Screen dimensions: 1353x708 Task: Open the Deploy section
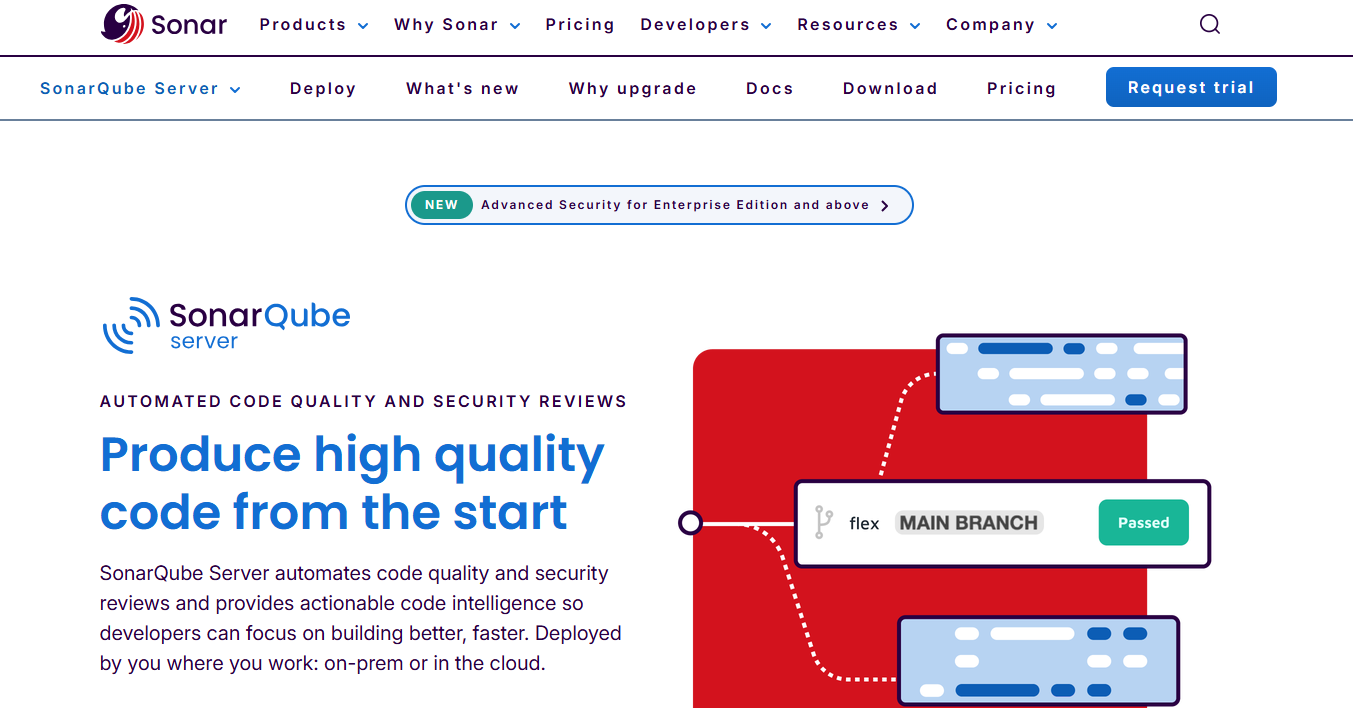pyautogui.click(x=323, y=89)
